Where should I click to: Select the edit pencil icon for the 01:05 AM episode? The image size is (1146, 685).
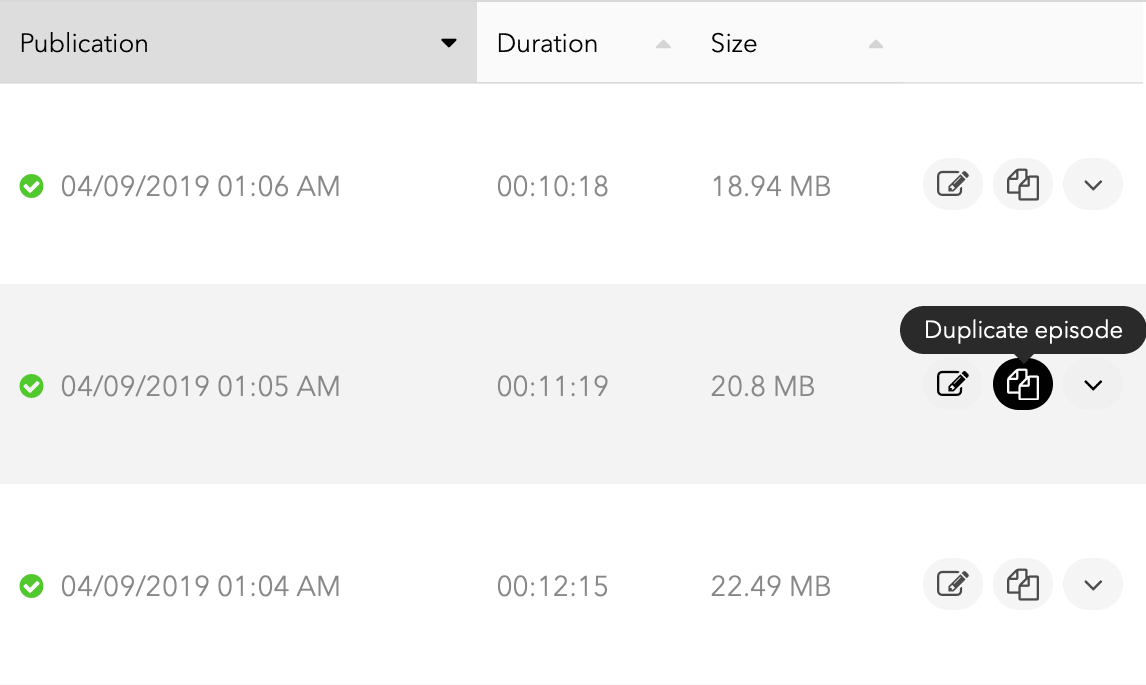952,384
